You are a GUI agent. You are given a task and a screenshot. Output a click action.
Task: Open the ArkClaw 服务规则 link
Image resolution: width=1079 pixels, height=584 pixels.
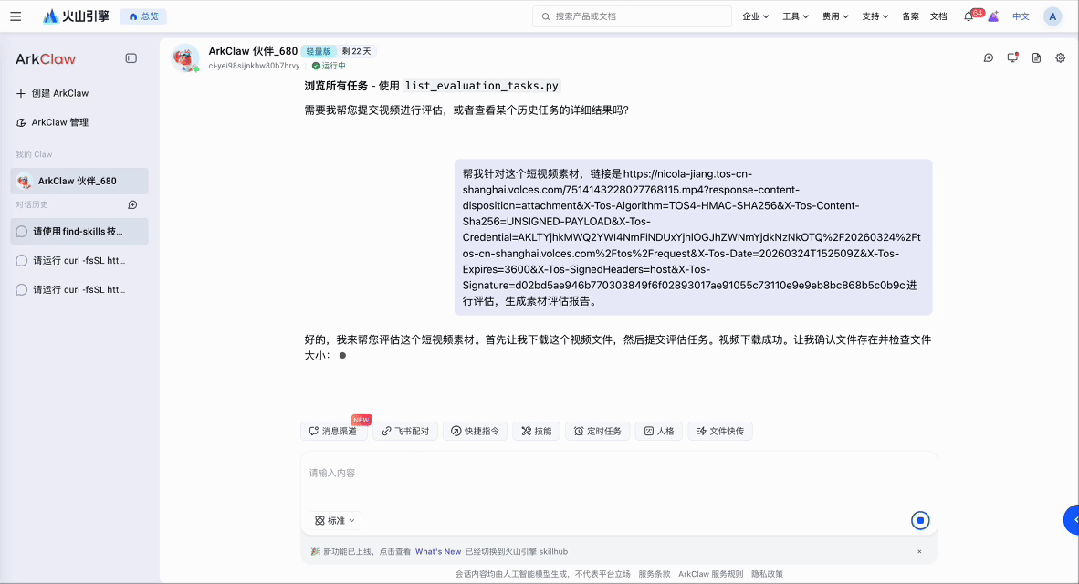[710, 574]
